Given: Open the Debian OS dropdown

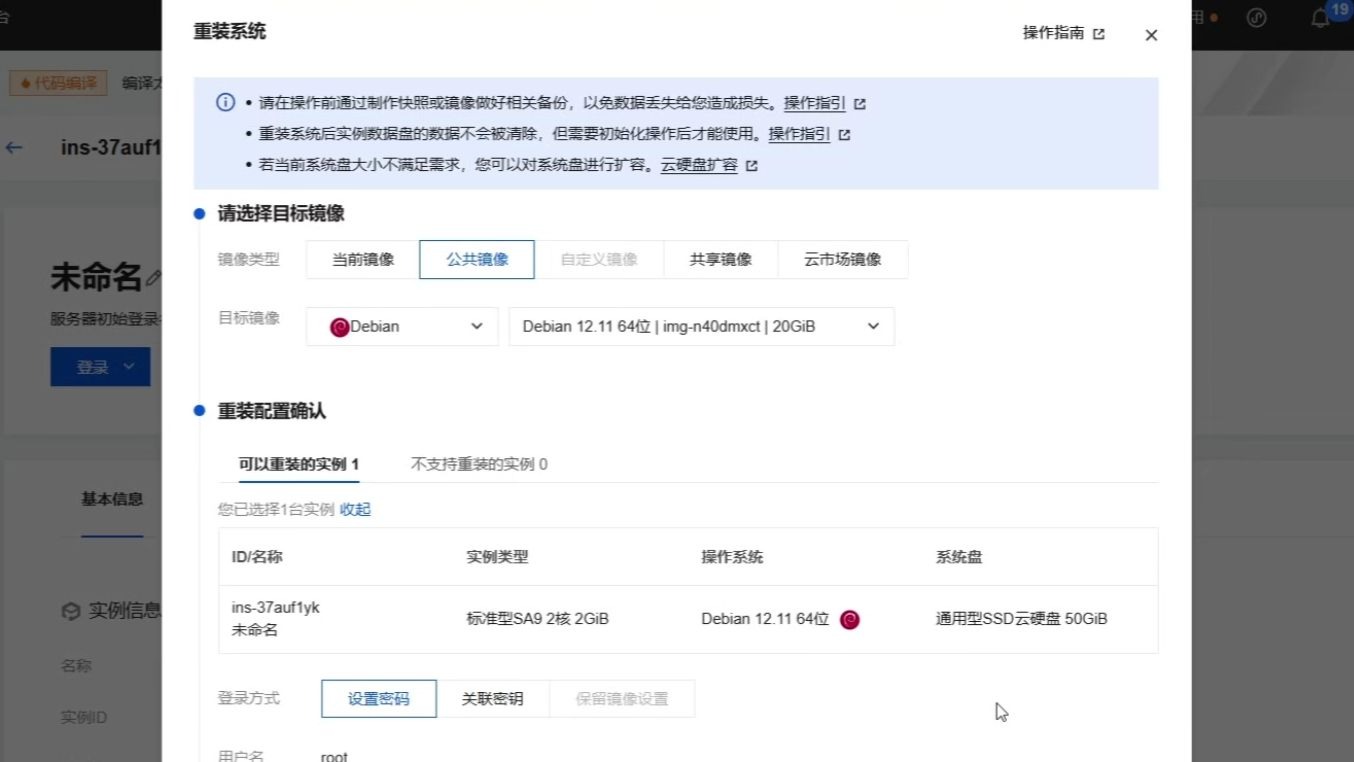Looking at the screenshot, I should pos(402,326).
